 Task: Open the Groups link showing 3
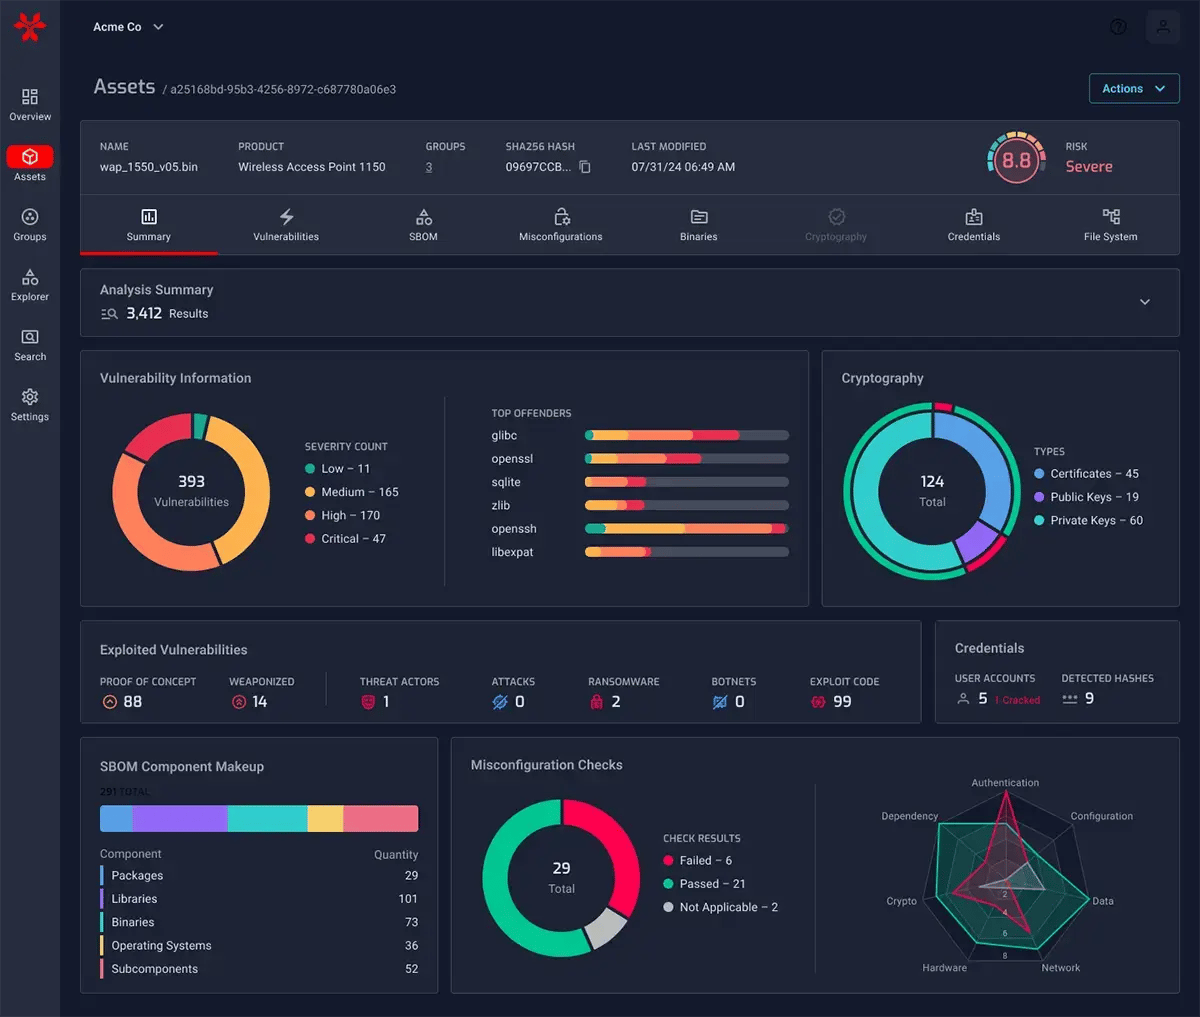(430, 167)
